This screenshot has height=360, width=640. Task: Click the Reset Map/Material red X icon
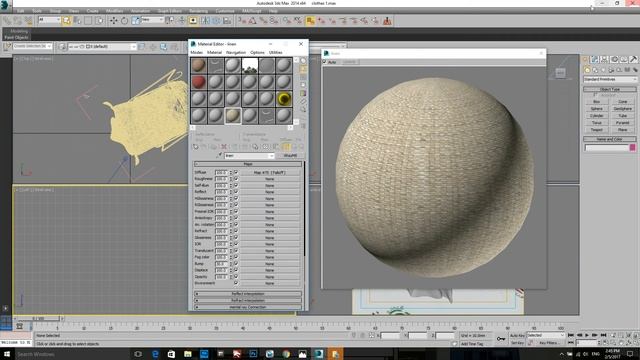[x=223, y=147]
